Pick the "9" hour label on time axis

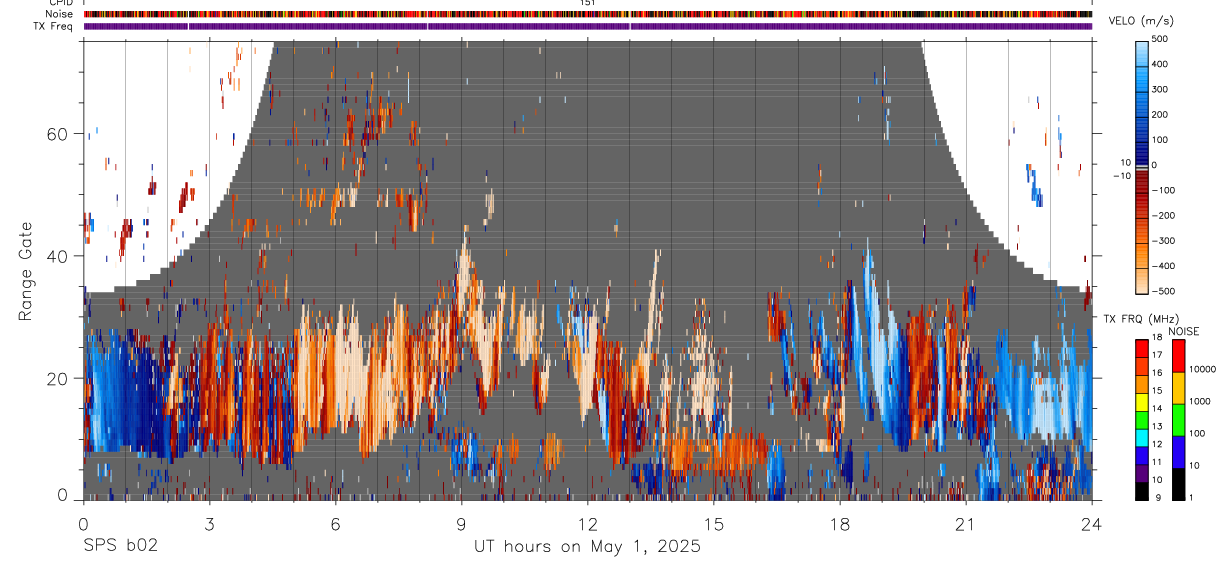click(x=461, y=523)
